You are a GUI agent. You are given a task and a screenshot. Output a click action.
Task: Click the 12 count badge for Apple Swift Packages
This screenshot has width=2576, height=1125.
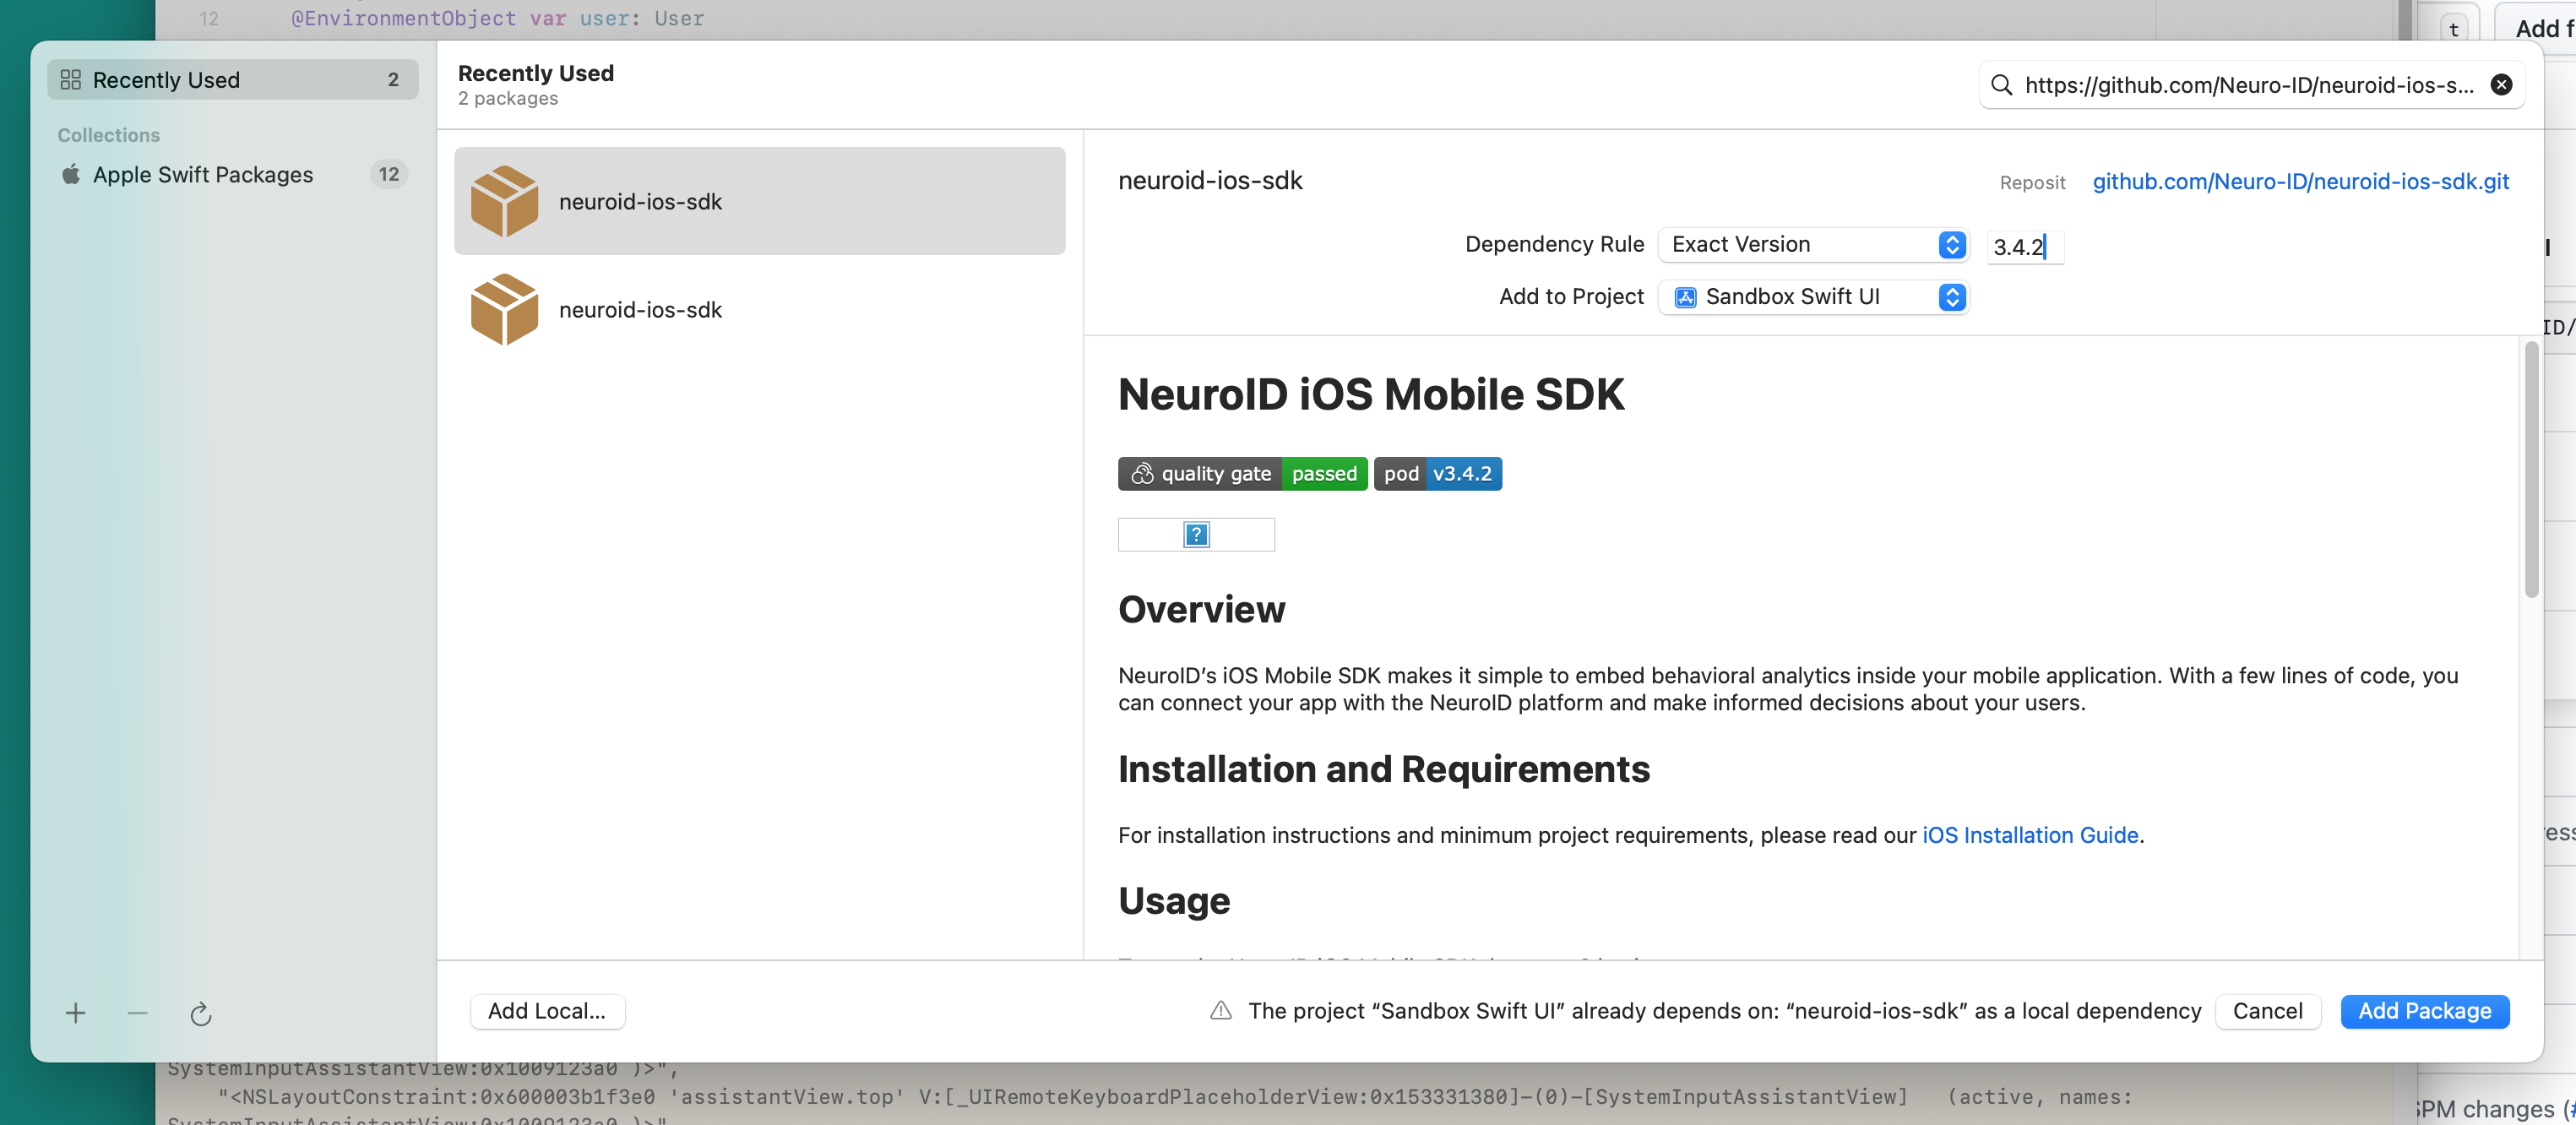coord(389,174)
